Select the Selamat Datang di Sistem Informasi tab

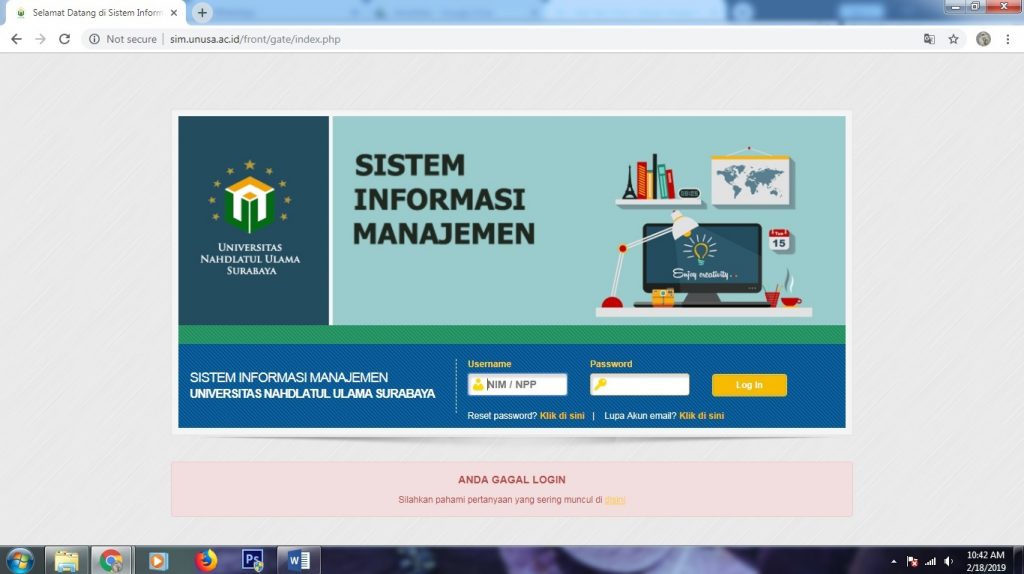[x=96, y=12]
